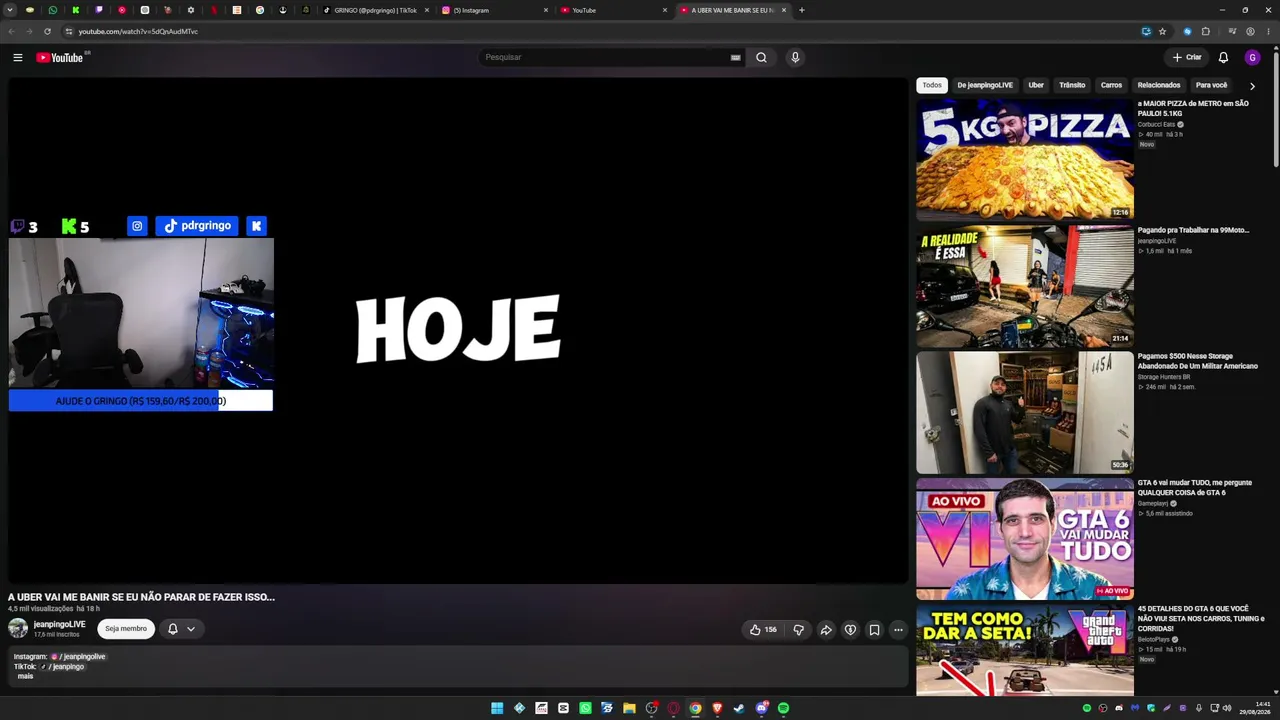Viewport: 1280px width, 720px height.
Task: Expand the description with 'mais'
Action: (25, 676)
